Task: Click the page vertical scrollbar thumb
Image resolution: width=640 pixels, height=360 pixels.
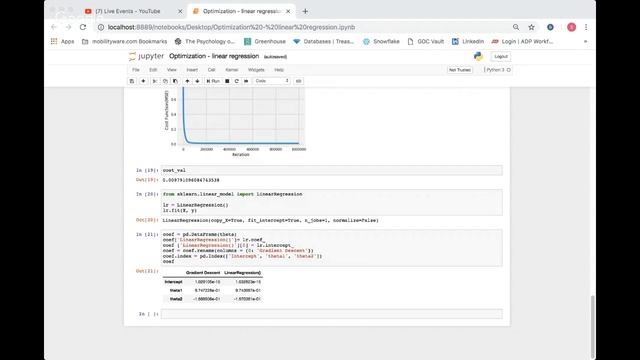Action: tap(592, 327)
